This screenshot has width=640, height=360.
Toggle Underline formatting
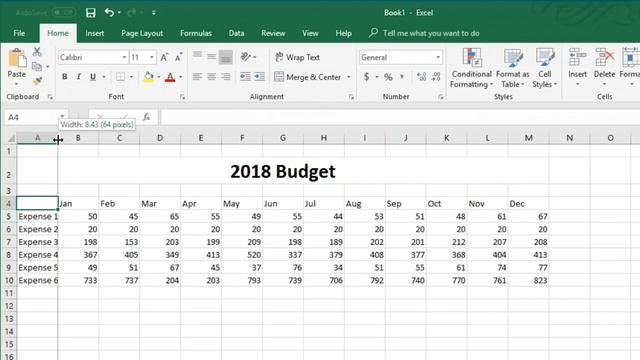(x=93, y=77)
